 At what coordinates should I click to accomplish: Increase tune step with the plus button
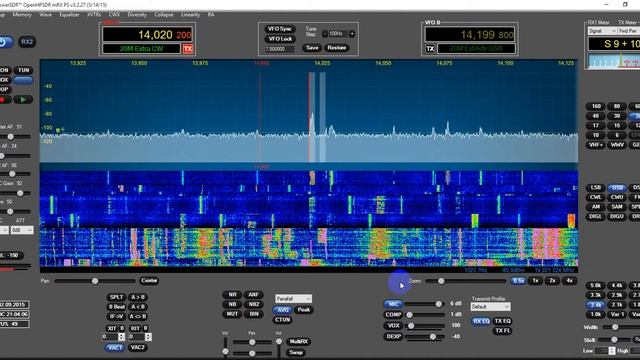pyautogui.click(x=351, y=33)
